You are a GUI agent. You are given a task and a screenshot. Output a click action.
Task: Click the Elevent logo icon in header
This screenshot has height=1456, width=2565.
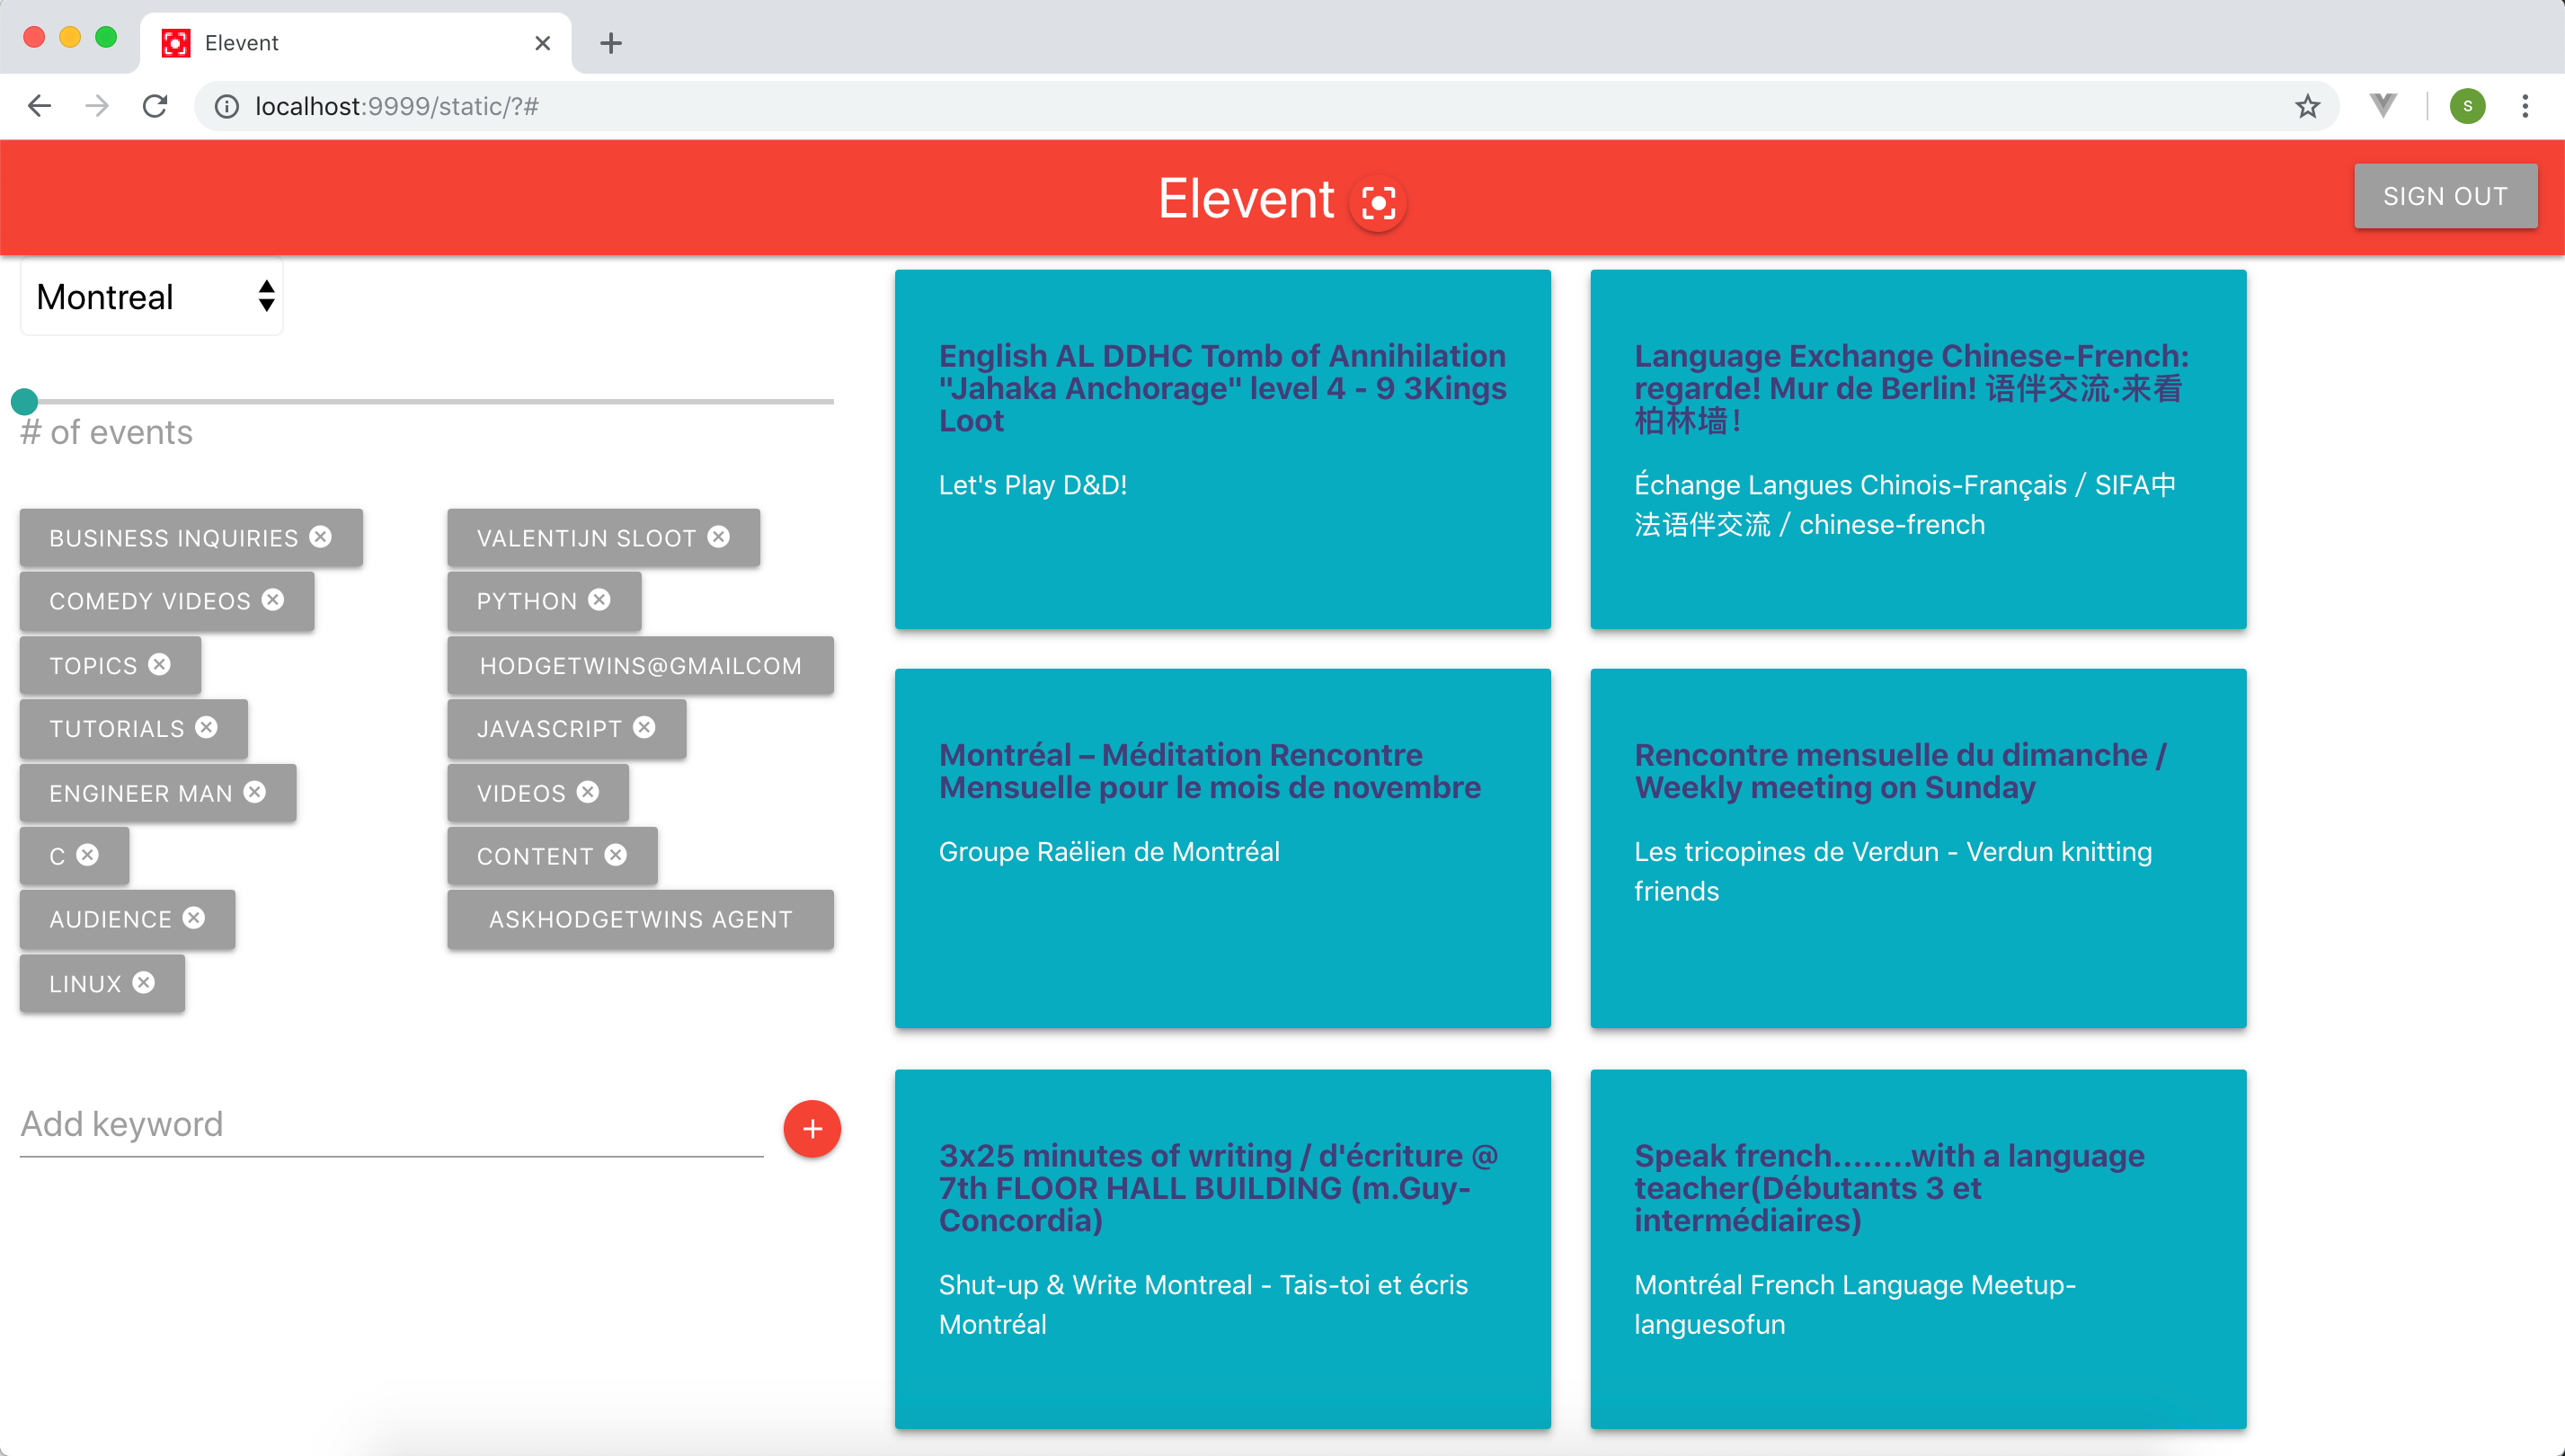pyautogui.click(x=1378, y=203)
